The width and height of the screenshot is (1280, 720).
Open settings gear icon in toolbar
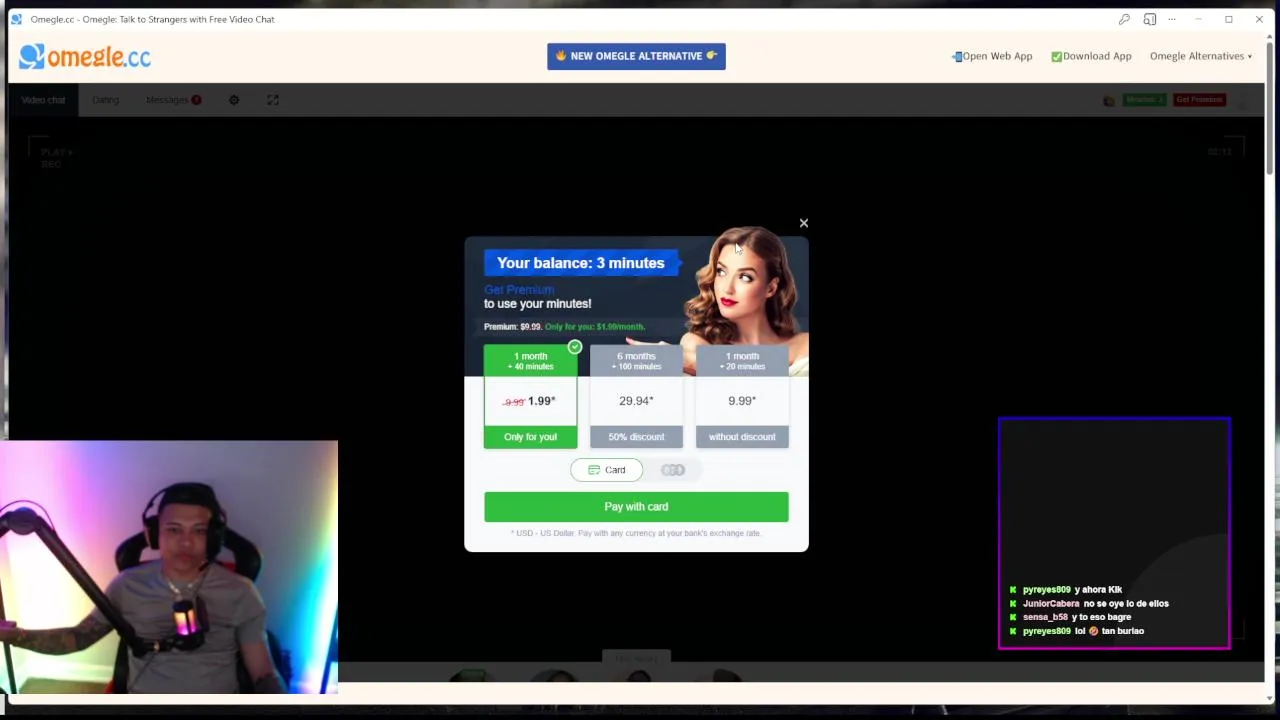pos(234,100)
